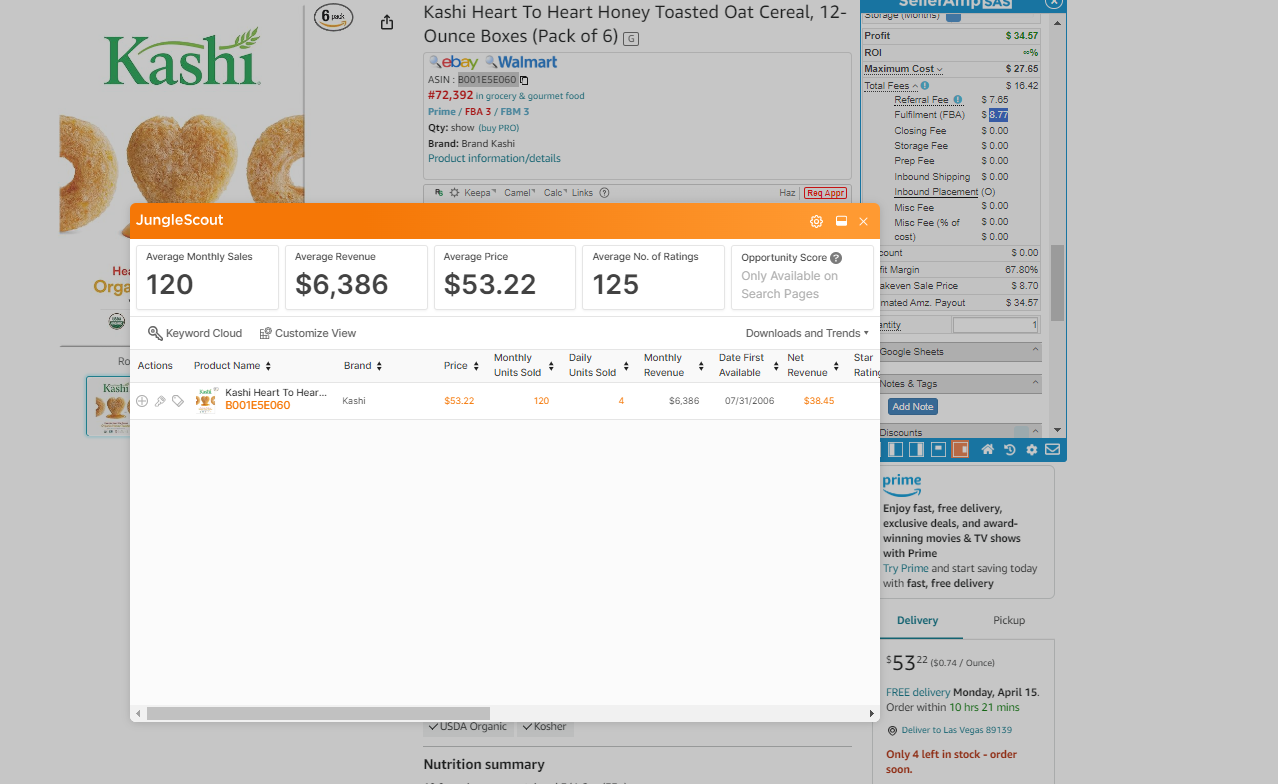The width and height of the screenshot is (1278, 784).
Task: Open the extension toolbar gear settings
Action: (454, 192)
